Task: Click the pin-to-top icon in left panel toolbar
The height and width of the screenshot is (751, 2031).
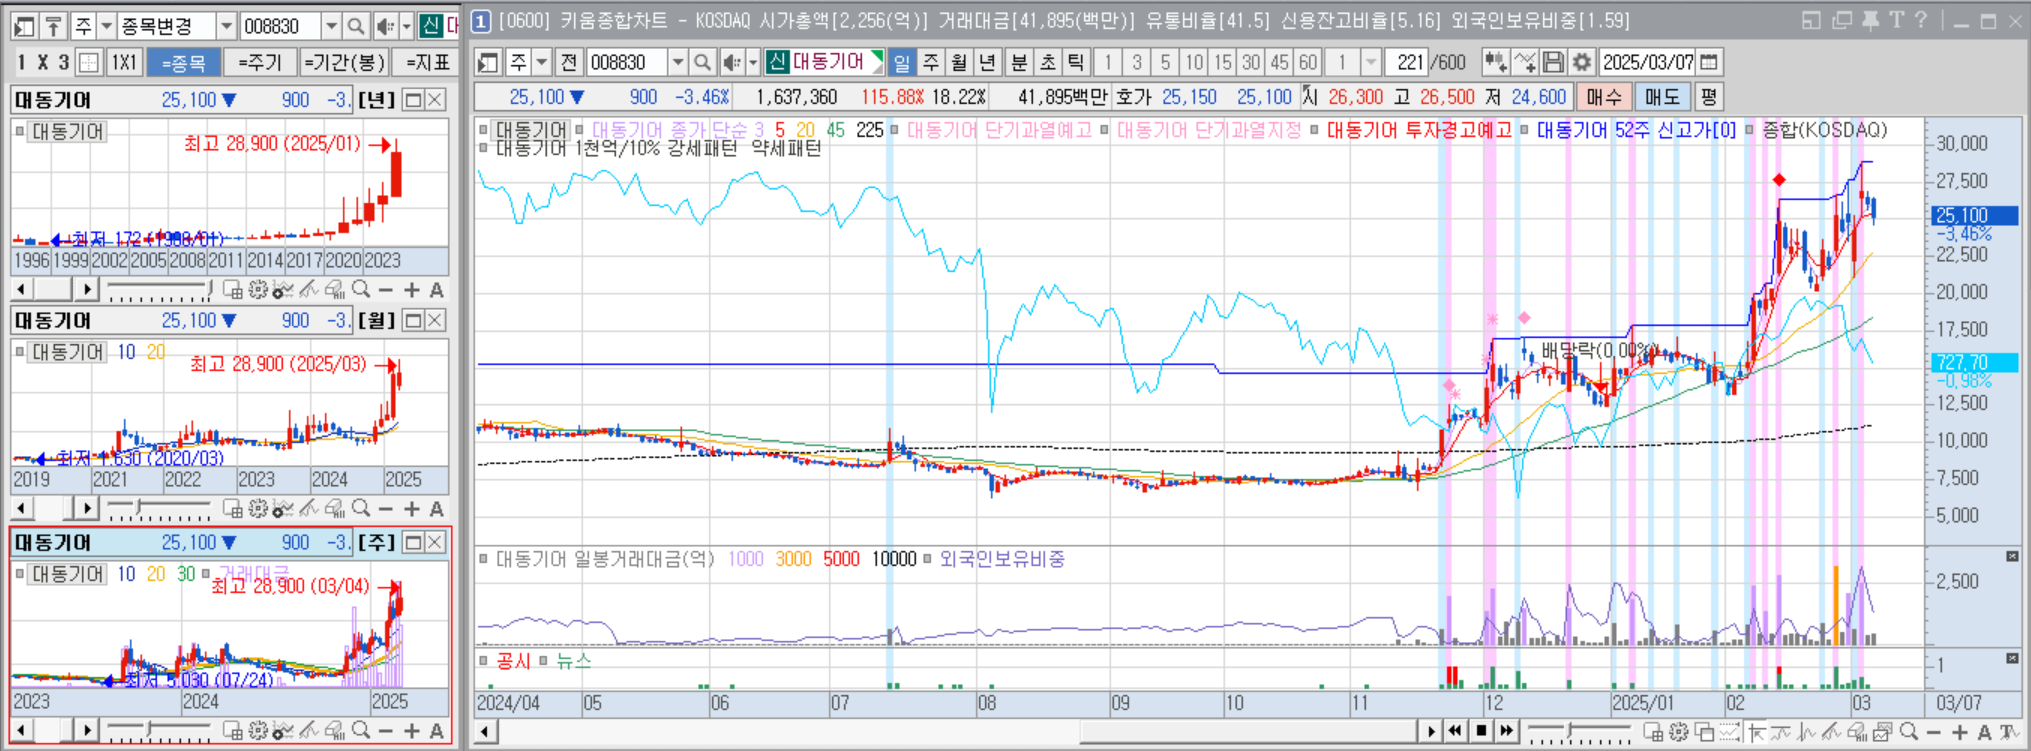Action: click(x=54, y=26)
